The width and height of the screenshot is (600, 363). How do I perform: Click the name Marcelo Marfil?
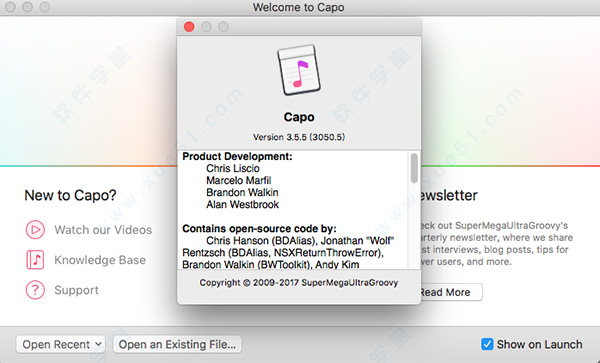tap(239, 180)
